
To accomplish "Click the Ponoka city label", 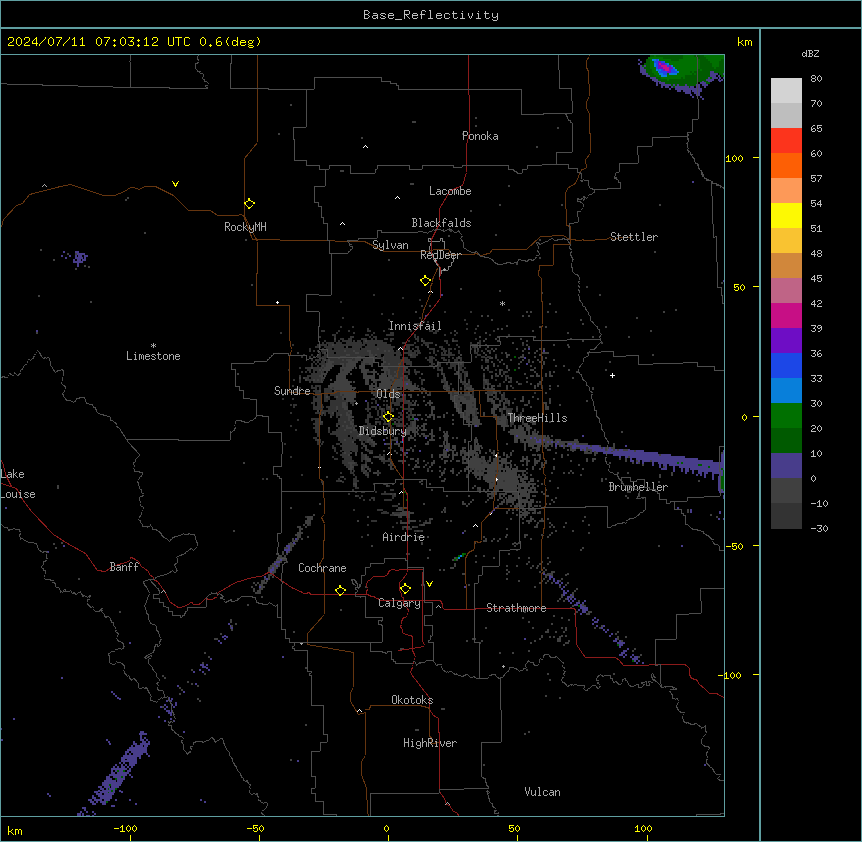I will coord(480,136).
